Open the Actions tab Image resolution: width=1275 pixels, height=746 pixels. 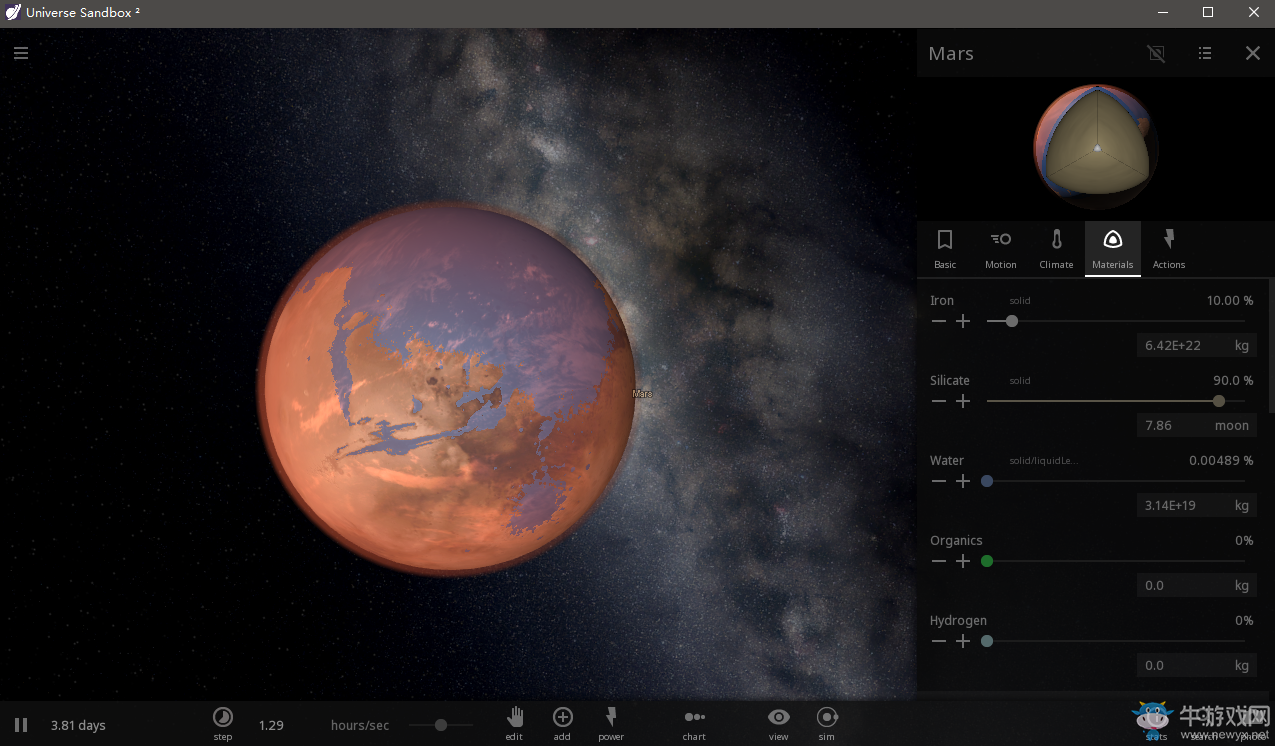[1169, 249]
